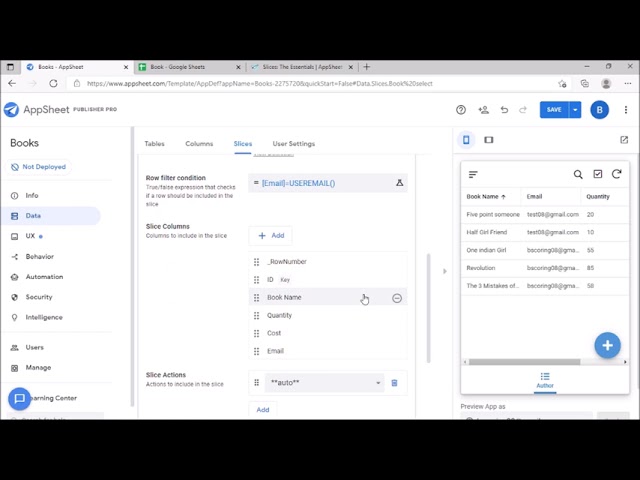Switch to Slices: The Essentials browser tab

pos(302,67)
